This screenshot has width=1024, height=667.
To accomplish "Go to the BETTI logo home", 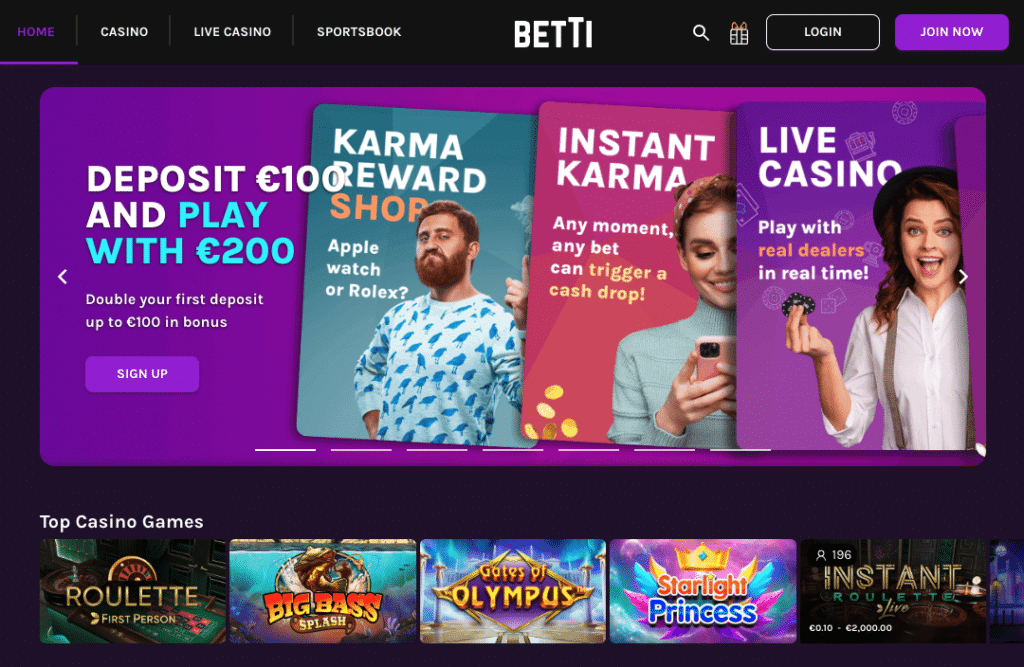I will pos(553,33).
